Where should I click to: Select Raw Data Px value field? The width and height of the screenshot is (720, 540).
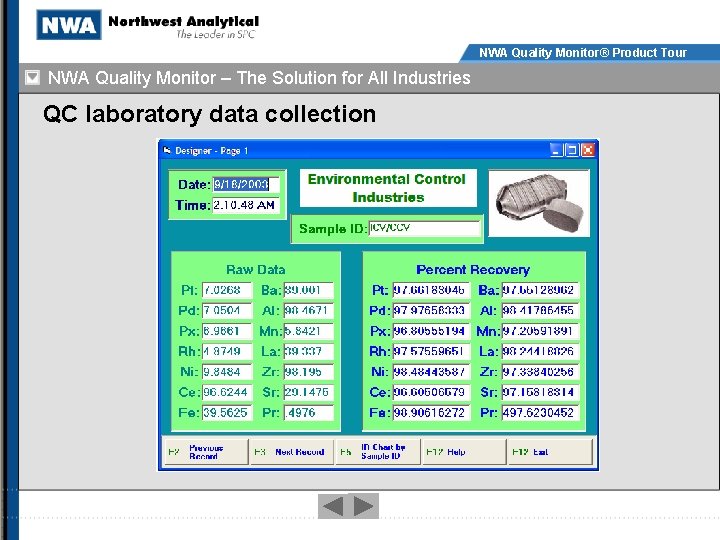pyautogui.click(x=227, y=331)
